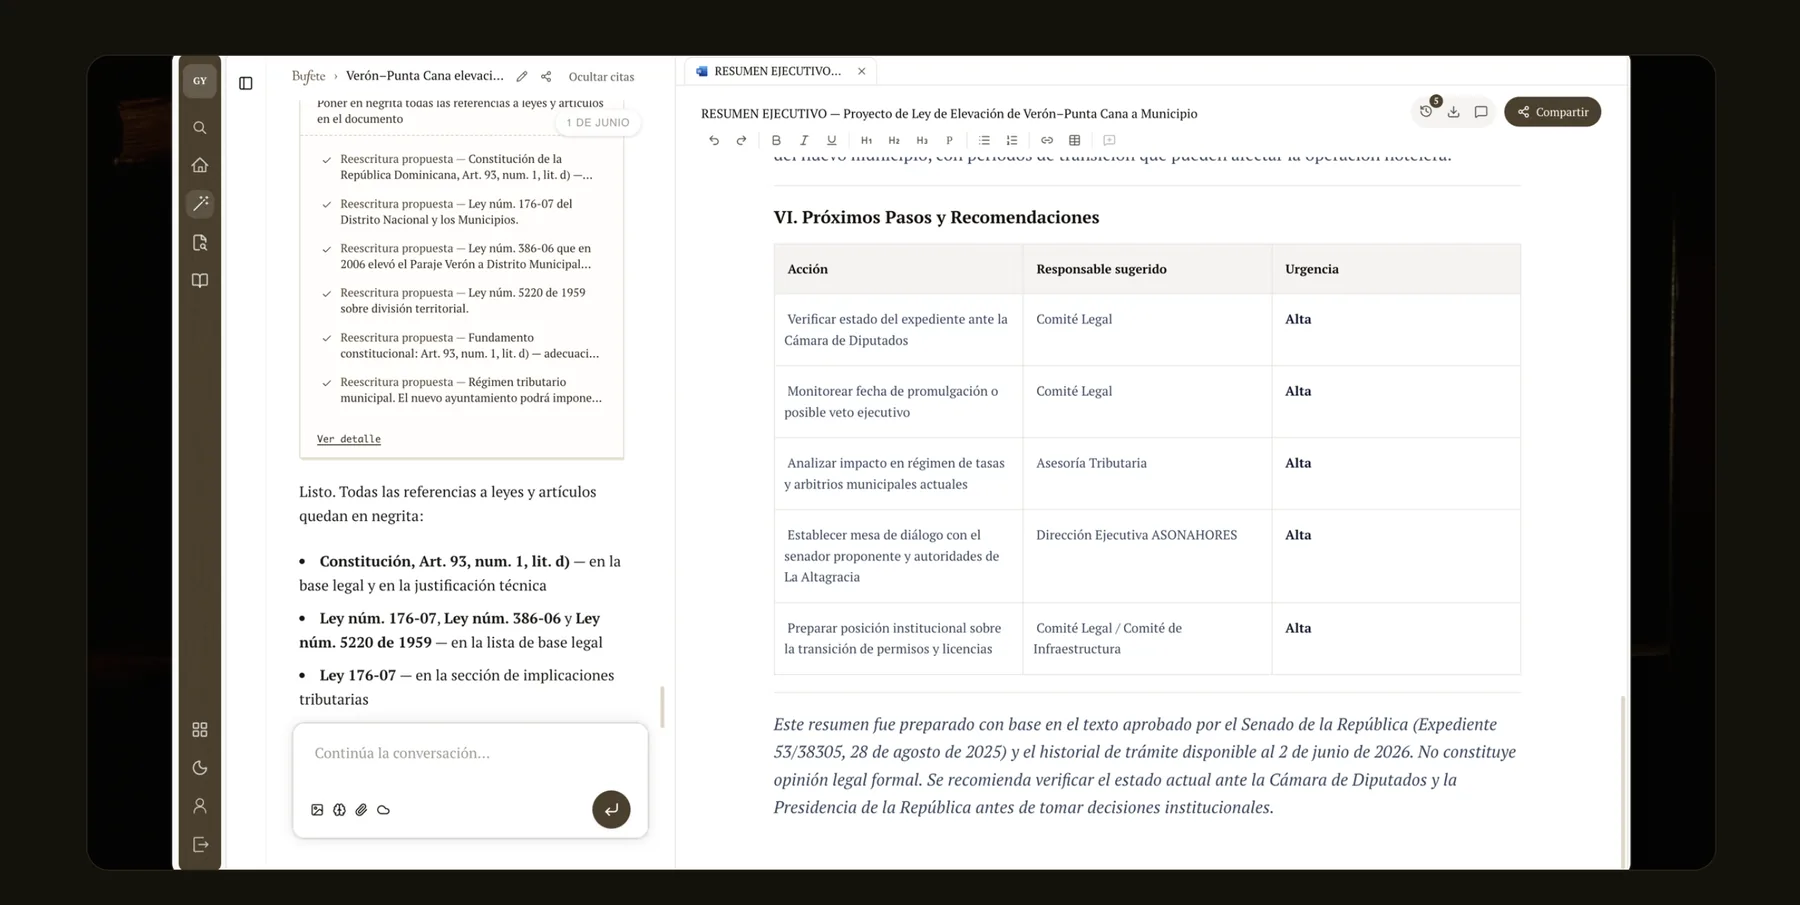Select the brain reasoning icon in chat box
The height and width of the screenshot is (905, 1800).
[339, 810]
